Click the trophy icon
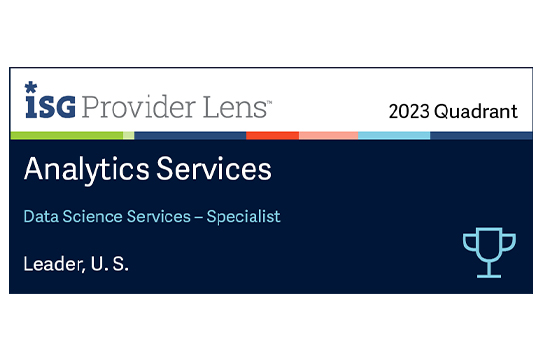Screen dimensions: 540x360 (x=489, y=252)
